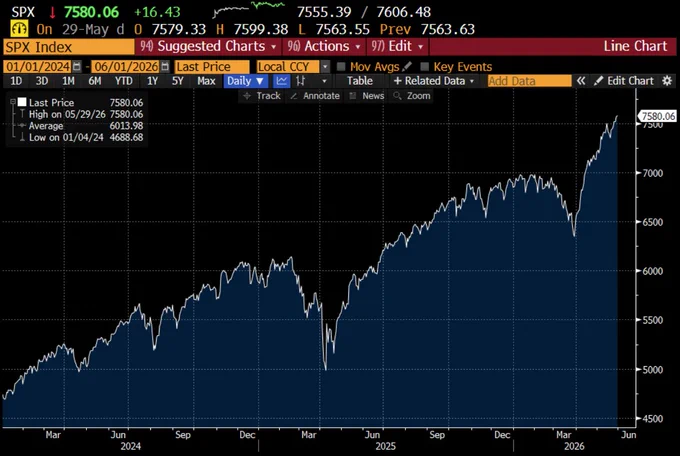
Task: Click the Line Chart title label
Action: [635, 46]
